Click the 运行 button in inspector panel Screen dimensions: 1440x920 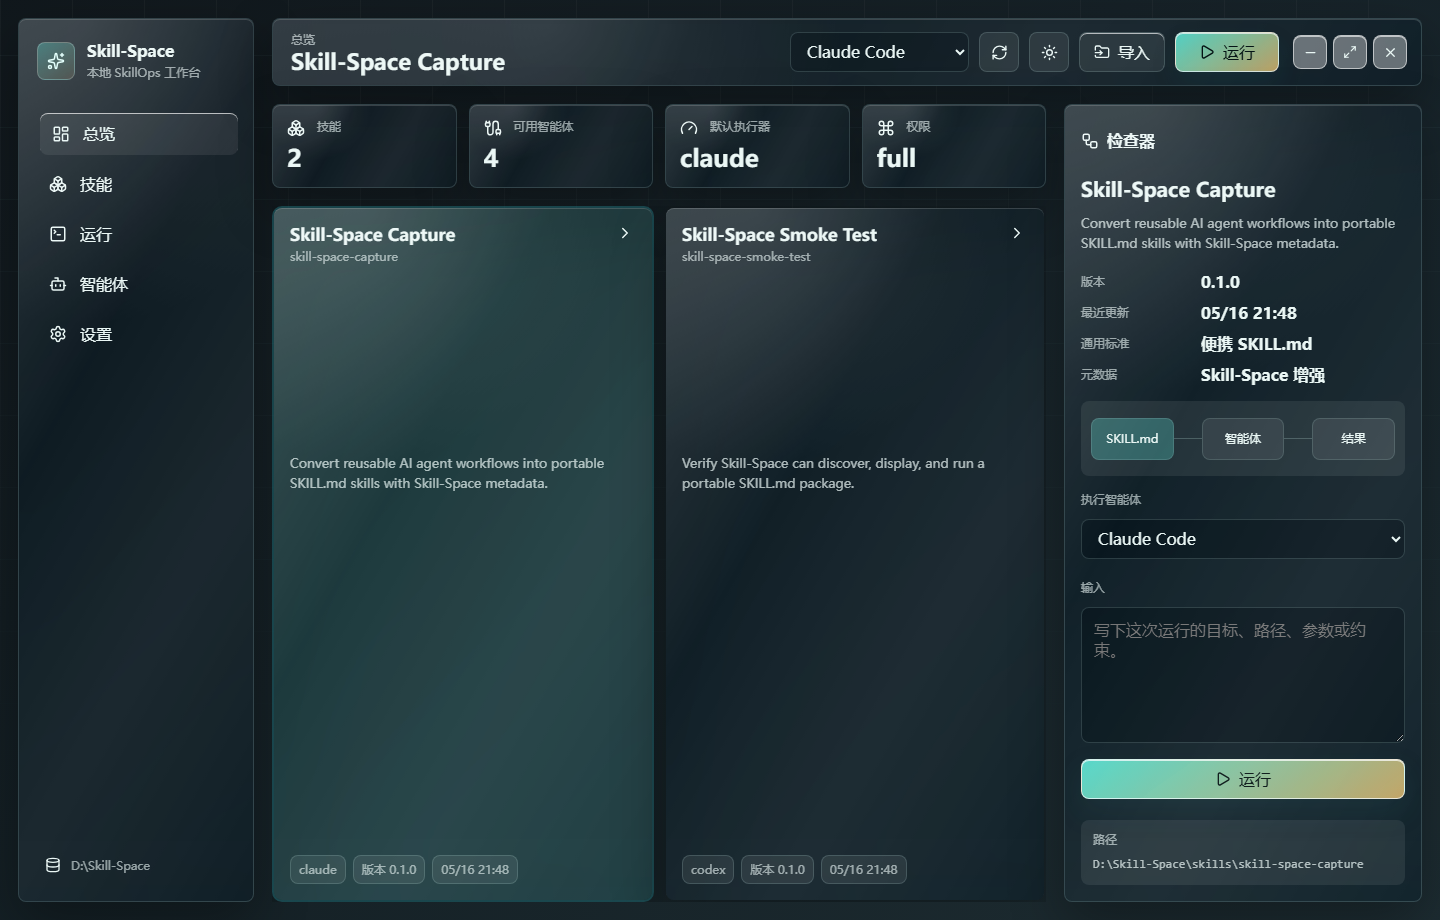point(1243,779)
